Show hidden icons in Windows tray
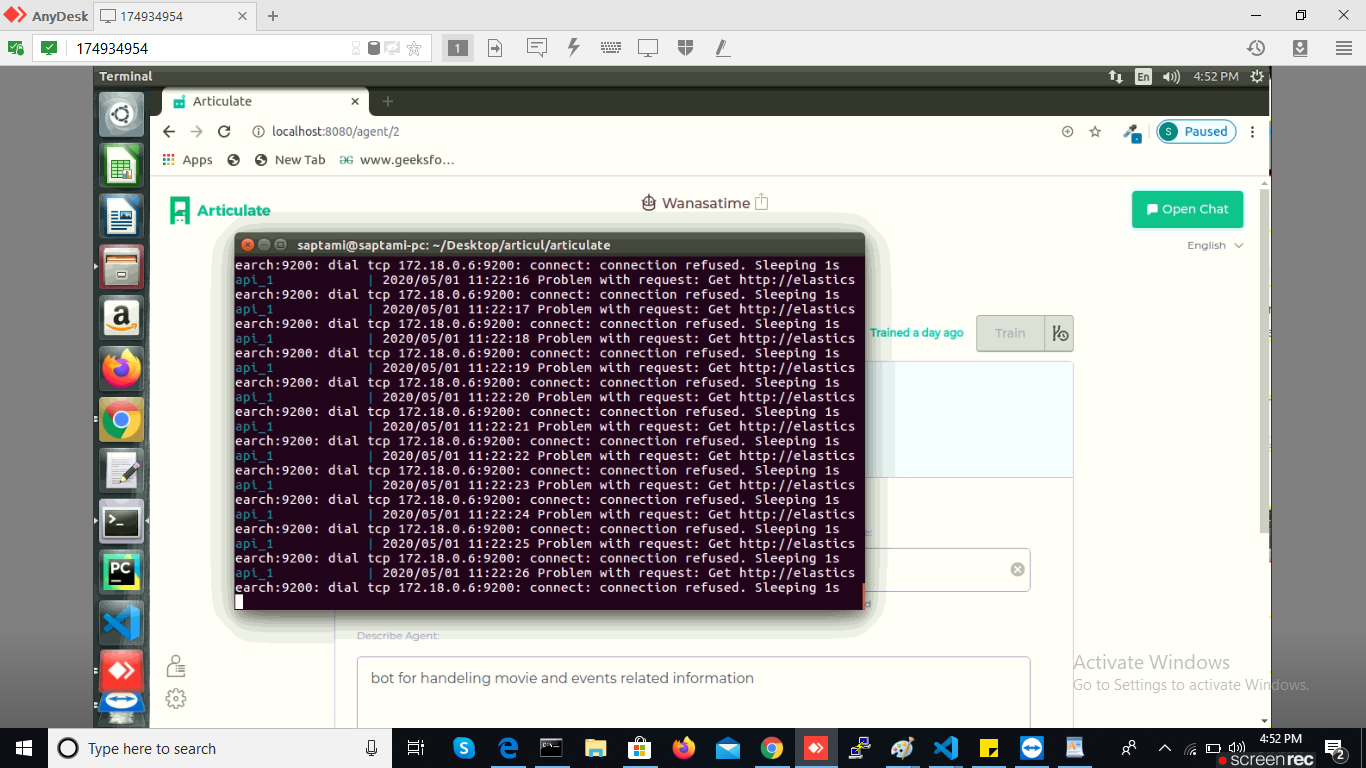Screen dimensions: 1366x768 (x=1164, y=748)
